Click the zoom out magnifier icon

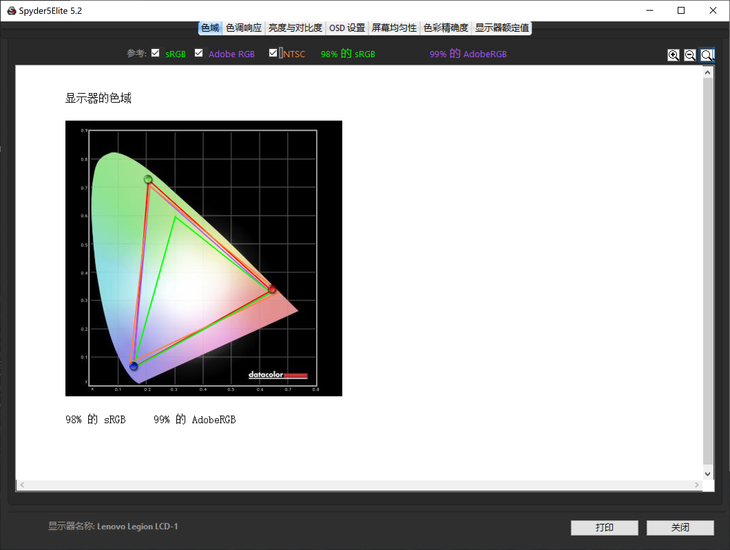[690, 55]
